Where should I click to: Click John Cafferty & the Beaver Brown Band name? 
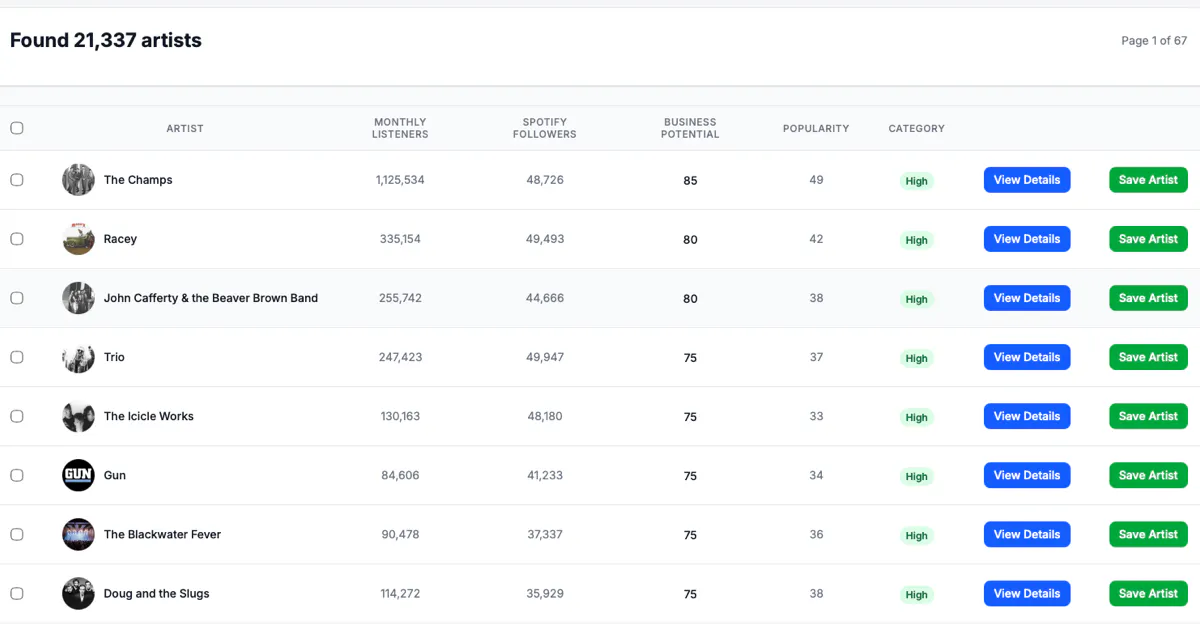pos(211,298)
